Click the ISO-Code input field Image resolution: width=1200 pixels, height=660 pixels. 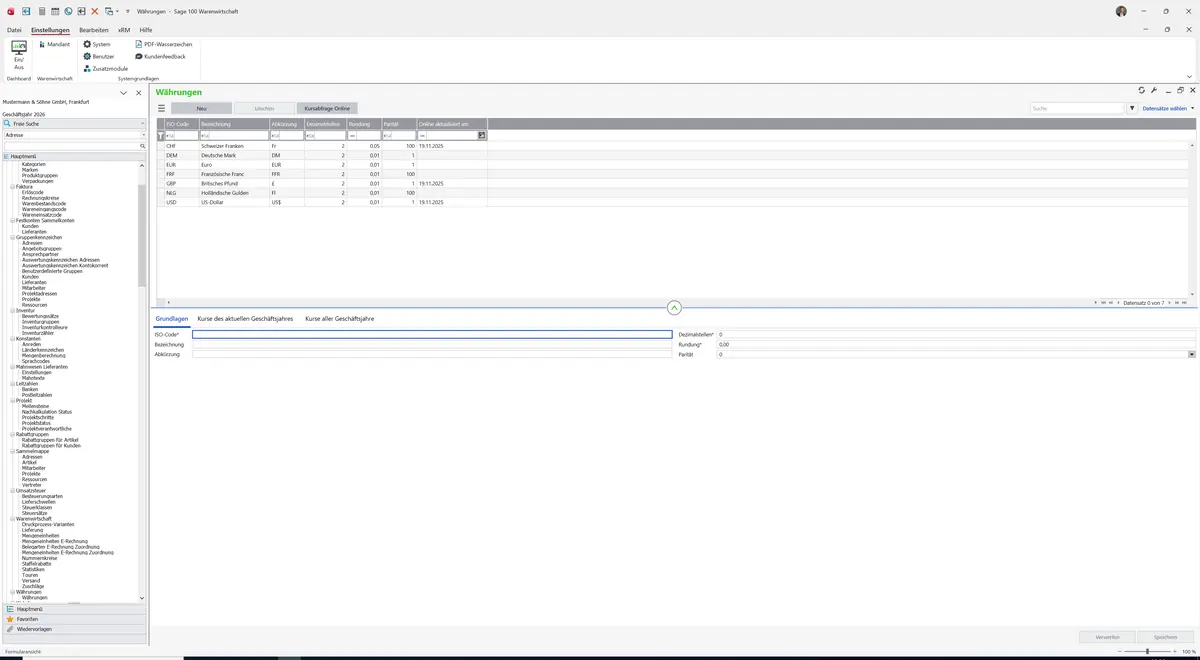pyautogui.click(x=432, y=334)
